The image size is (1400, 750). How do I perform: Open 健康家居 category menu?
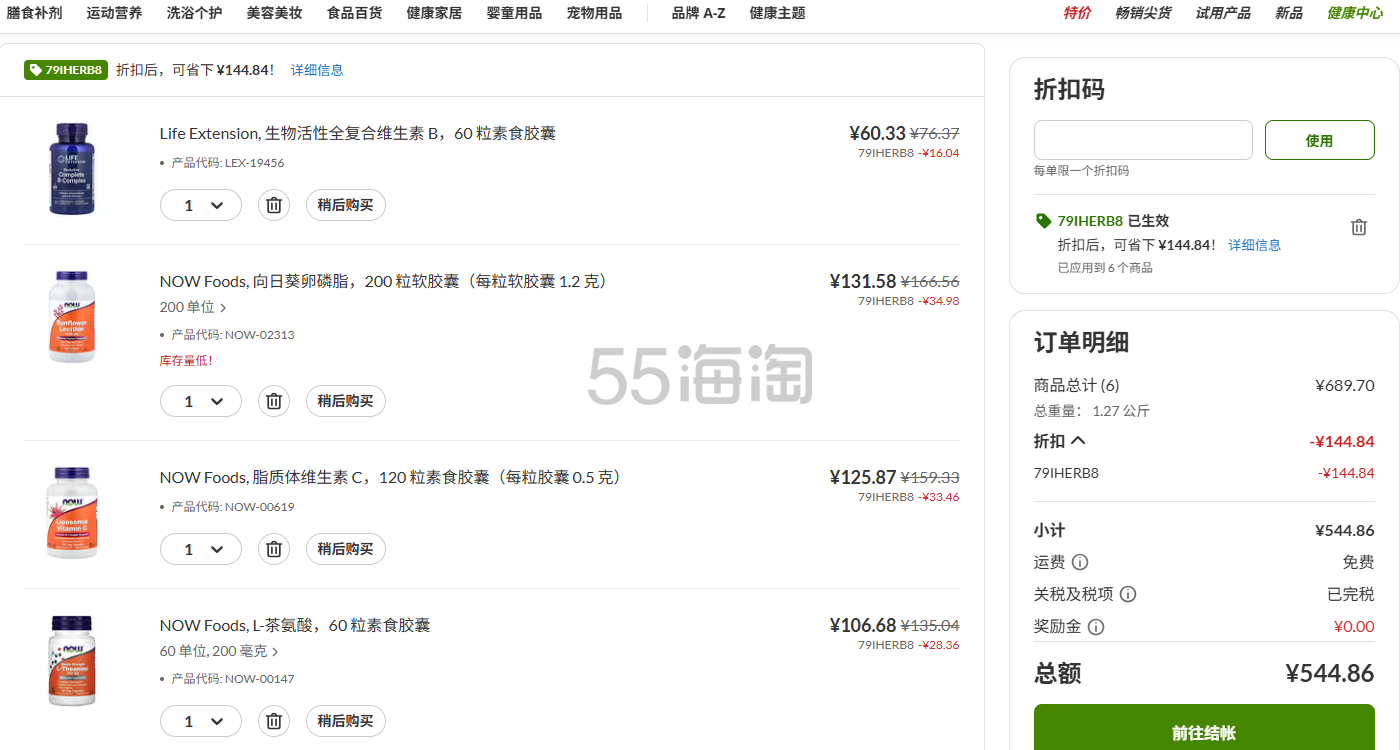[434, 13]
